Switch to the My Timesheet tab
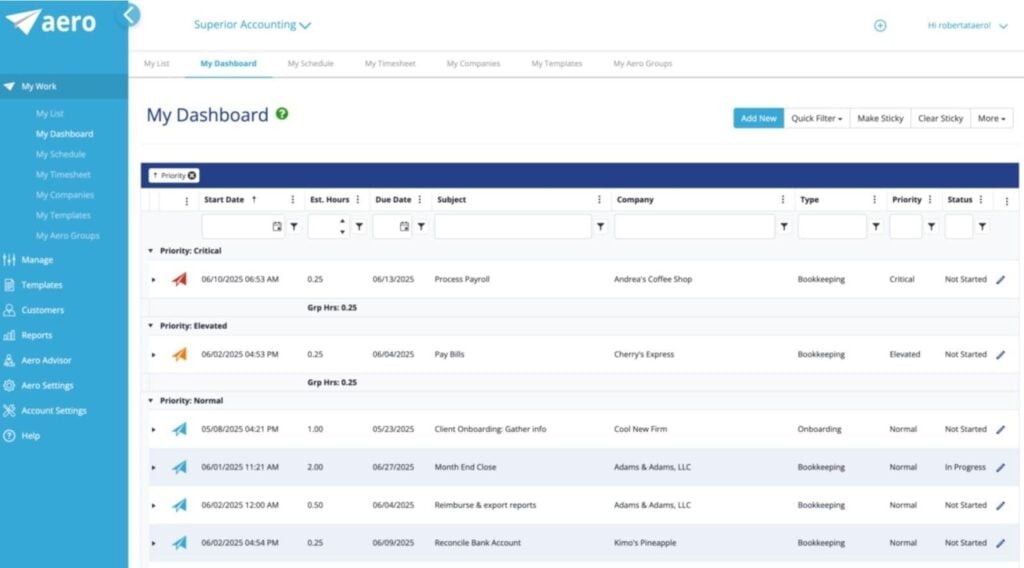The image size is (1024, 568). [390, 63]
